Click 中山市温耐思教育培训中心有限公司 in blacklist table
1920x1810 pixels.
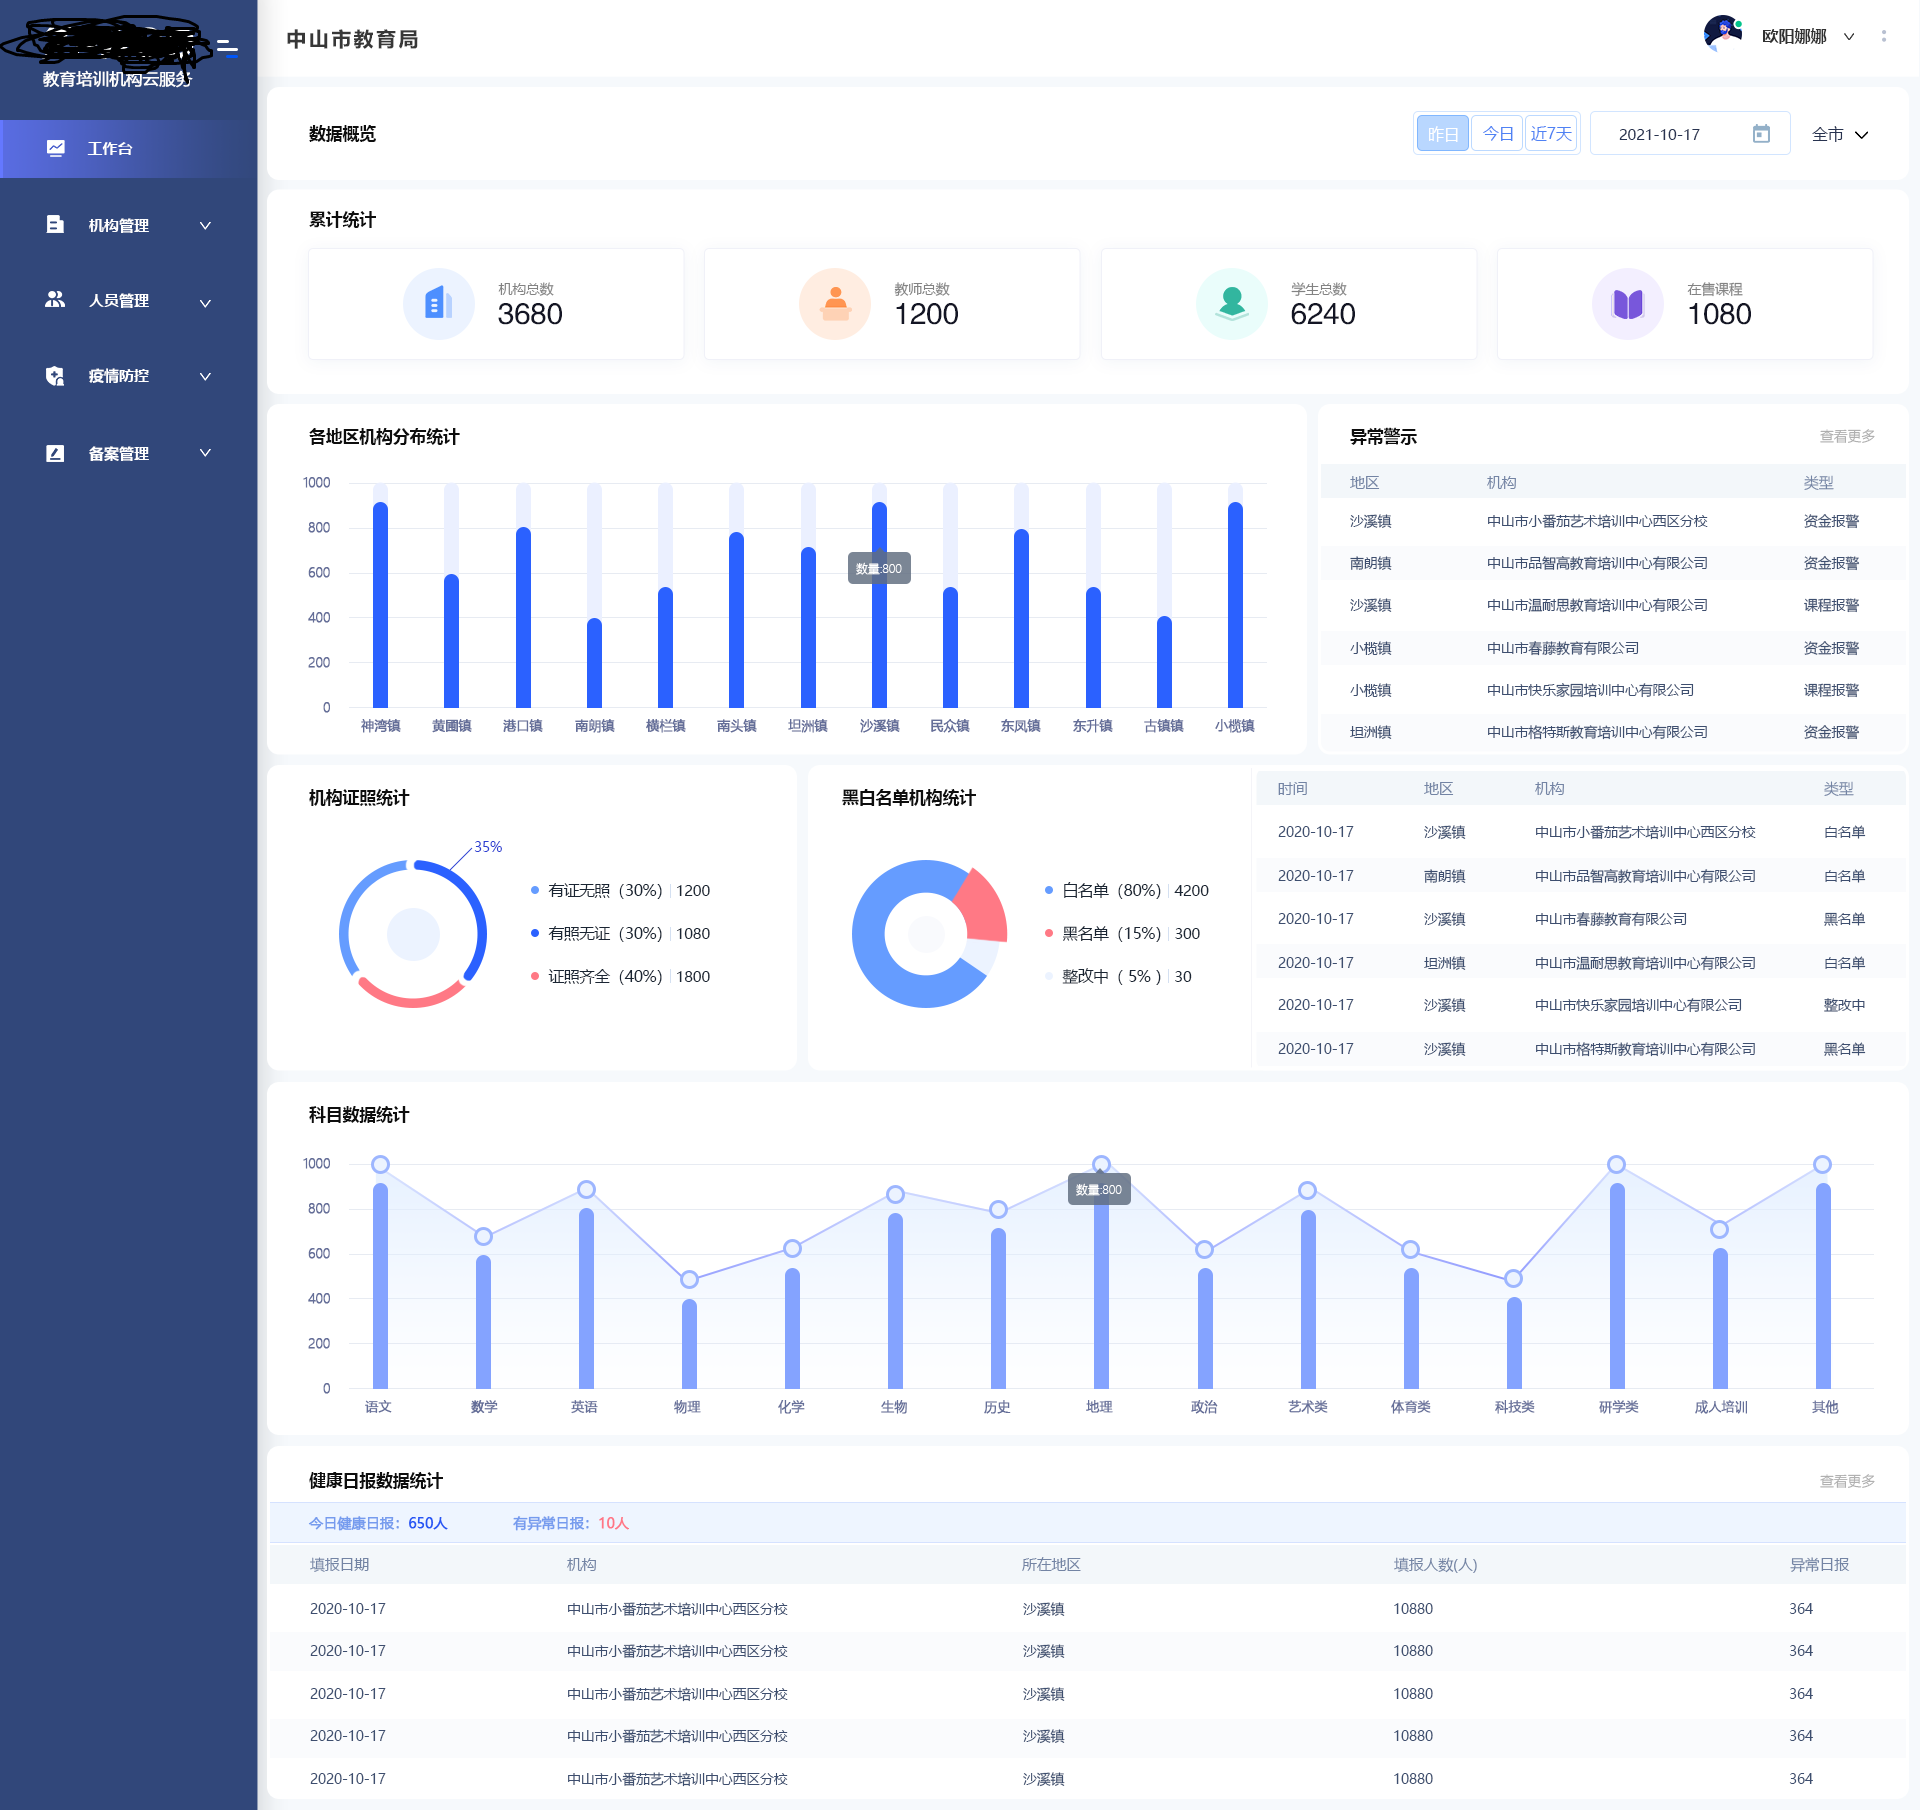[x=1645, y=963]
